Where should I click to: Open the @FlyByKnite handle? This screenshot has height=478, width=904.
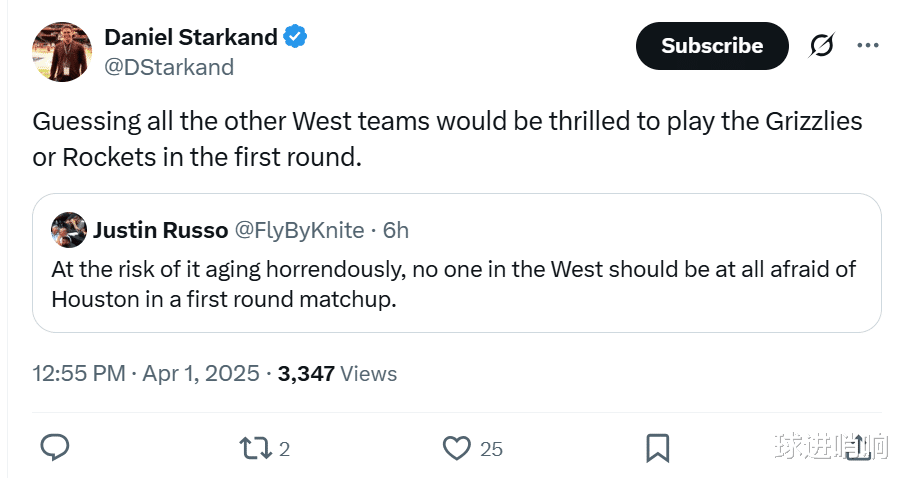(299, 230)
